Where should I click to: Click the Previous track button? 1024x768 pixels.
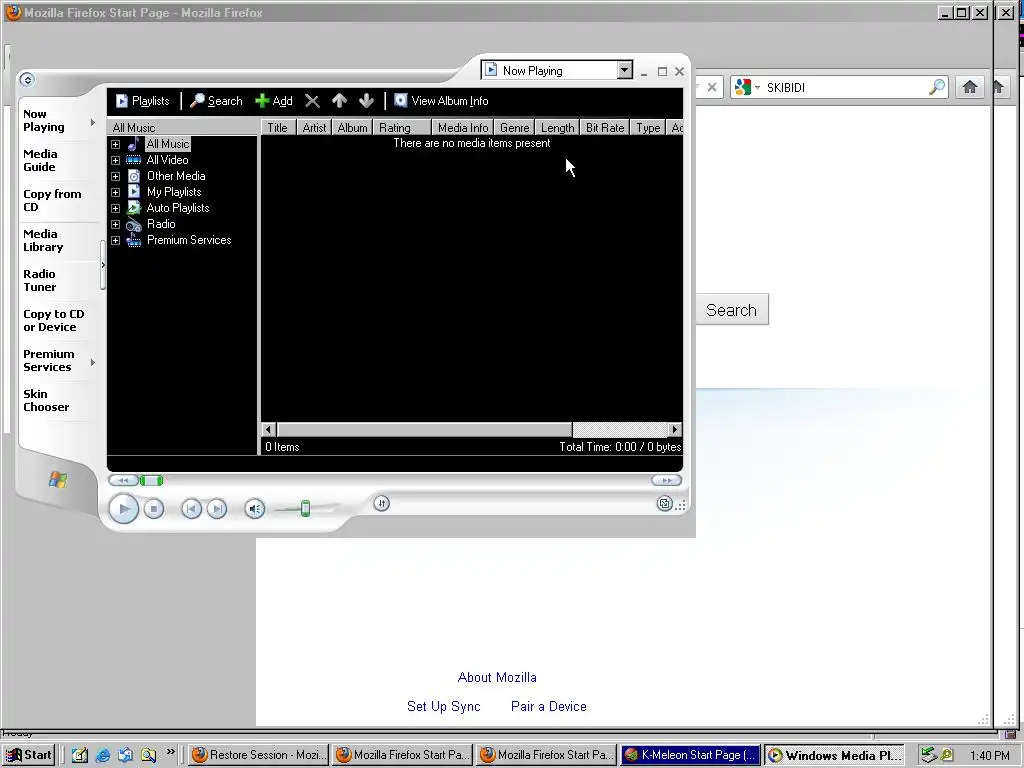point(191,509)
